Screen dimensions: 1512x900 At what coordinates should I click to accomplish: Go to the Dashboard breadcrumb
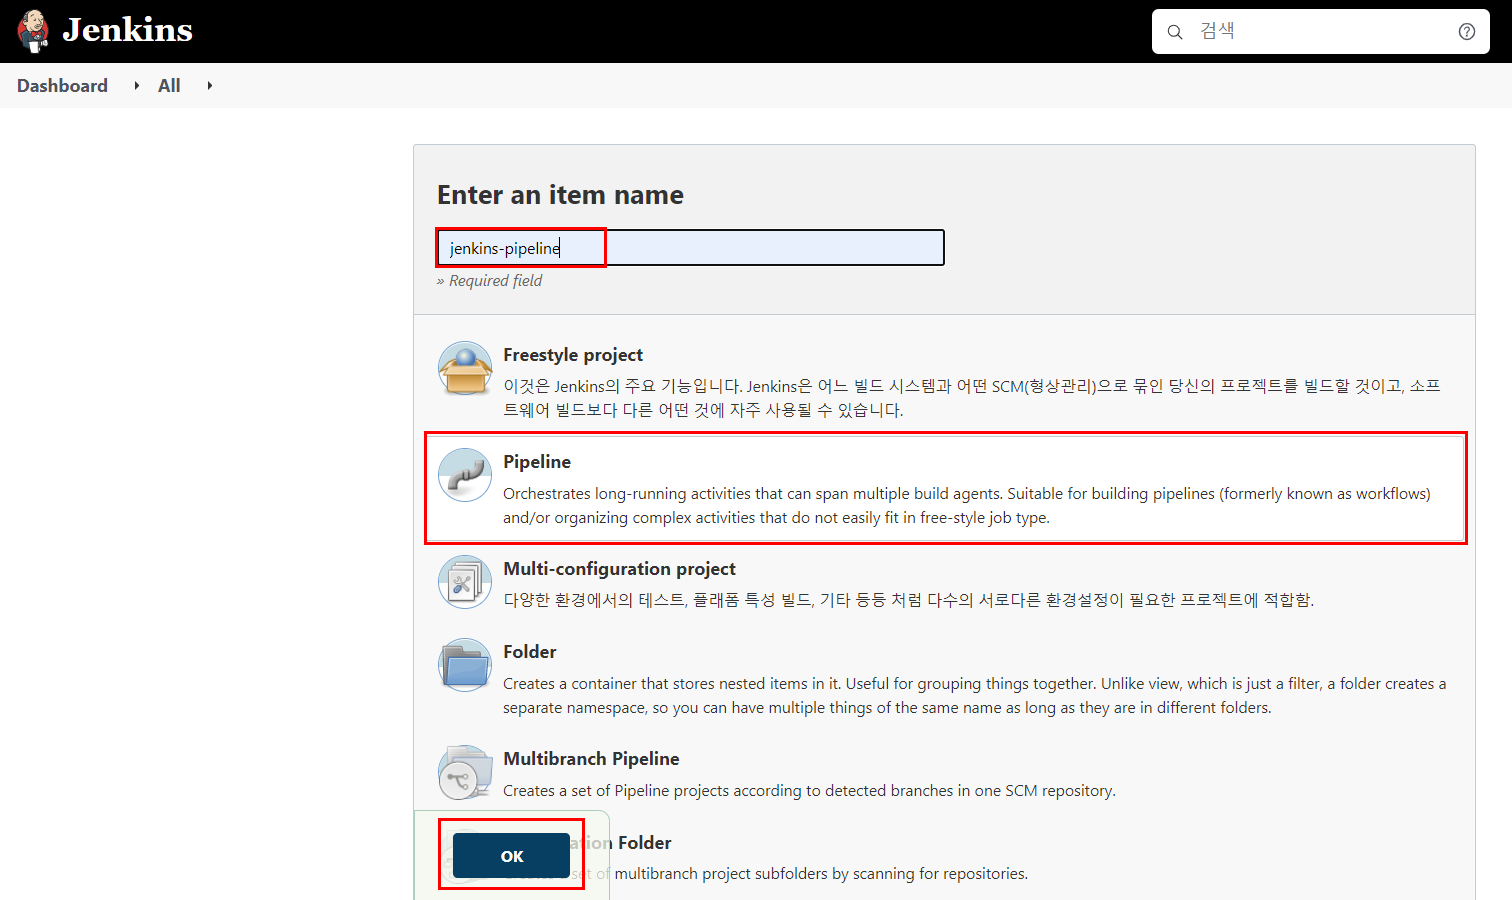tap(62, 86)
